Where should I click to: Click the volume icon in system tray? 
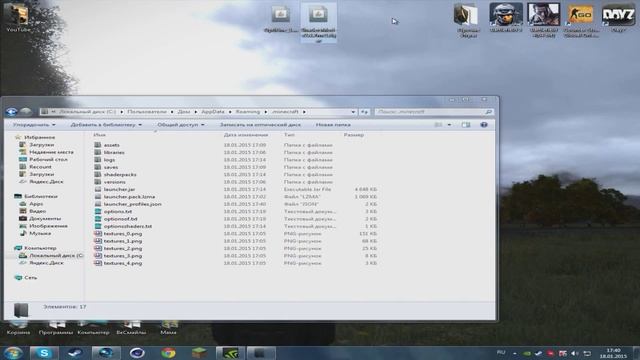(x=575, y=353)
